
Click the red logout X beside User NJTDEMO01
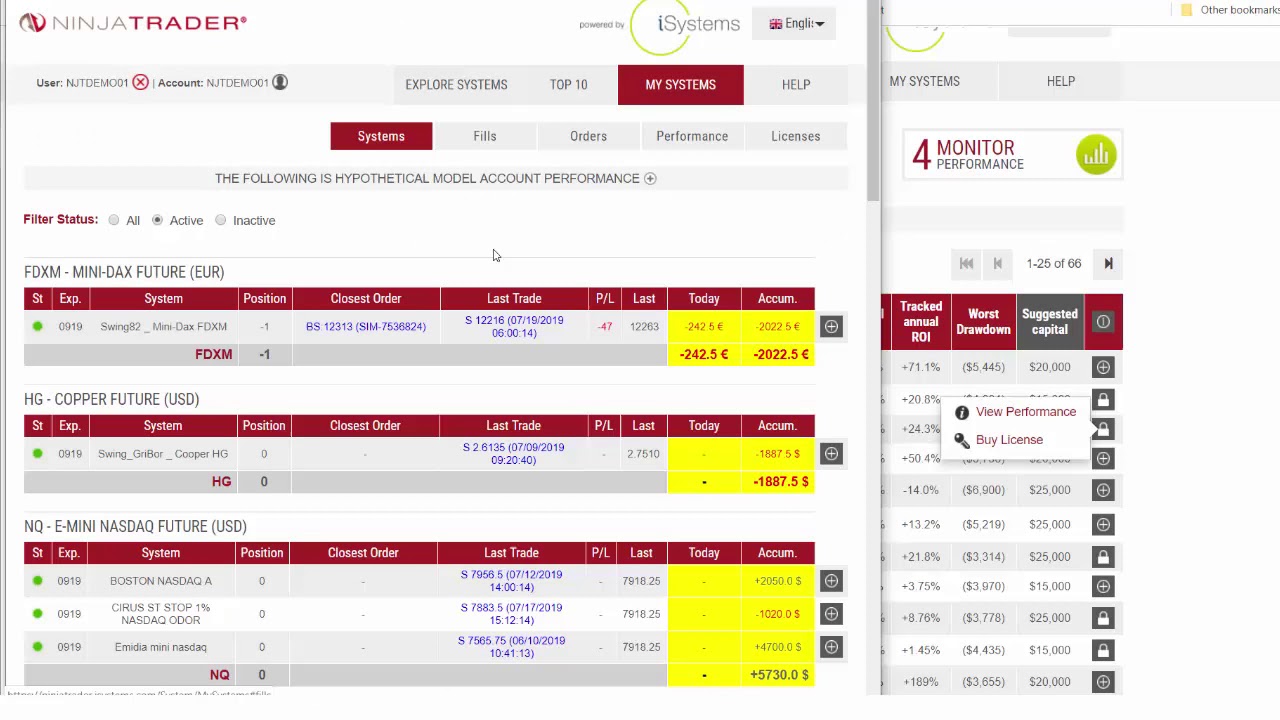point(140,82)
